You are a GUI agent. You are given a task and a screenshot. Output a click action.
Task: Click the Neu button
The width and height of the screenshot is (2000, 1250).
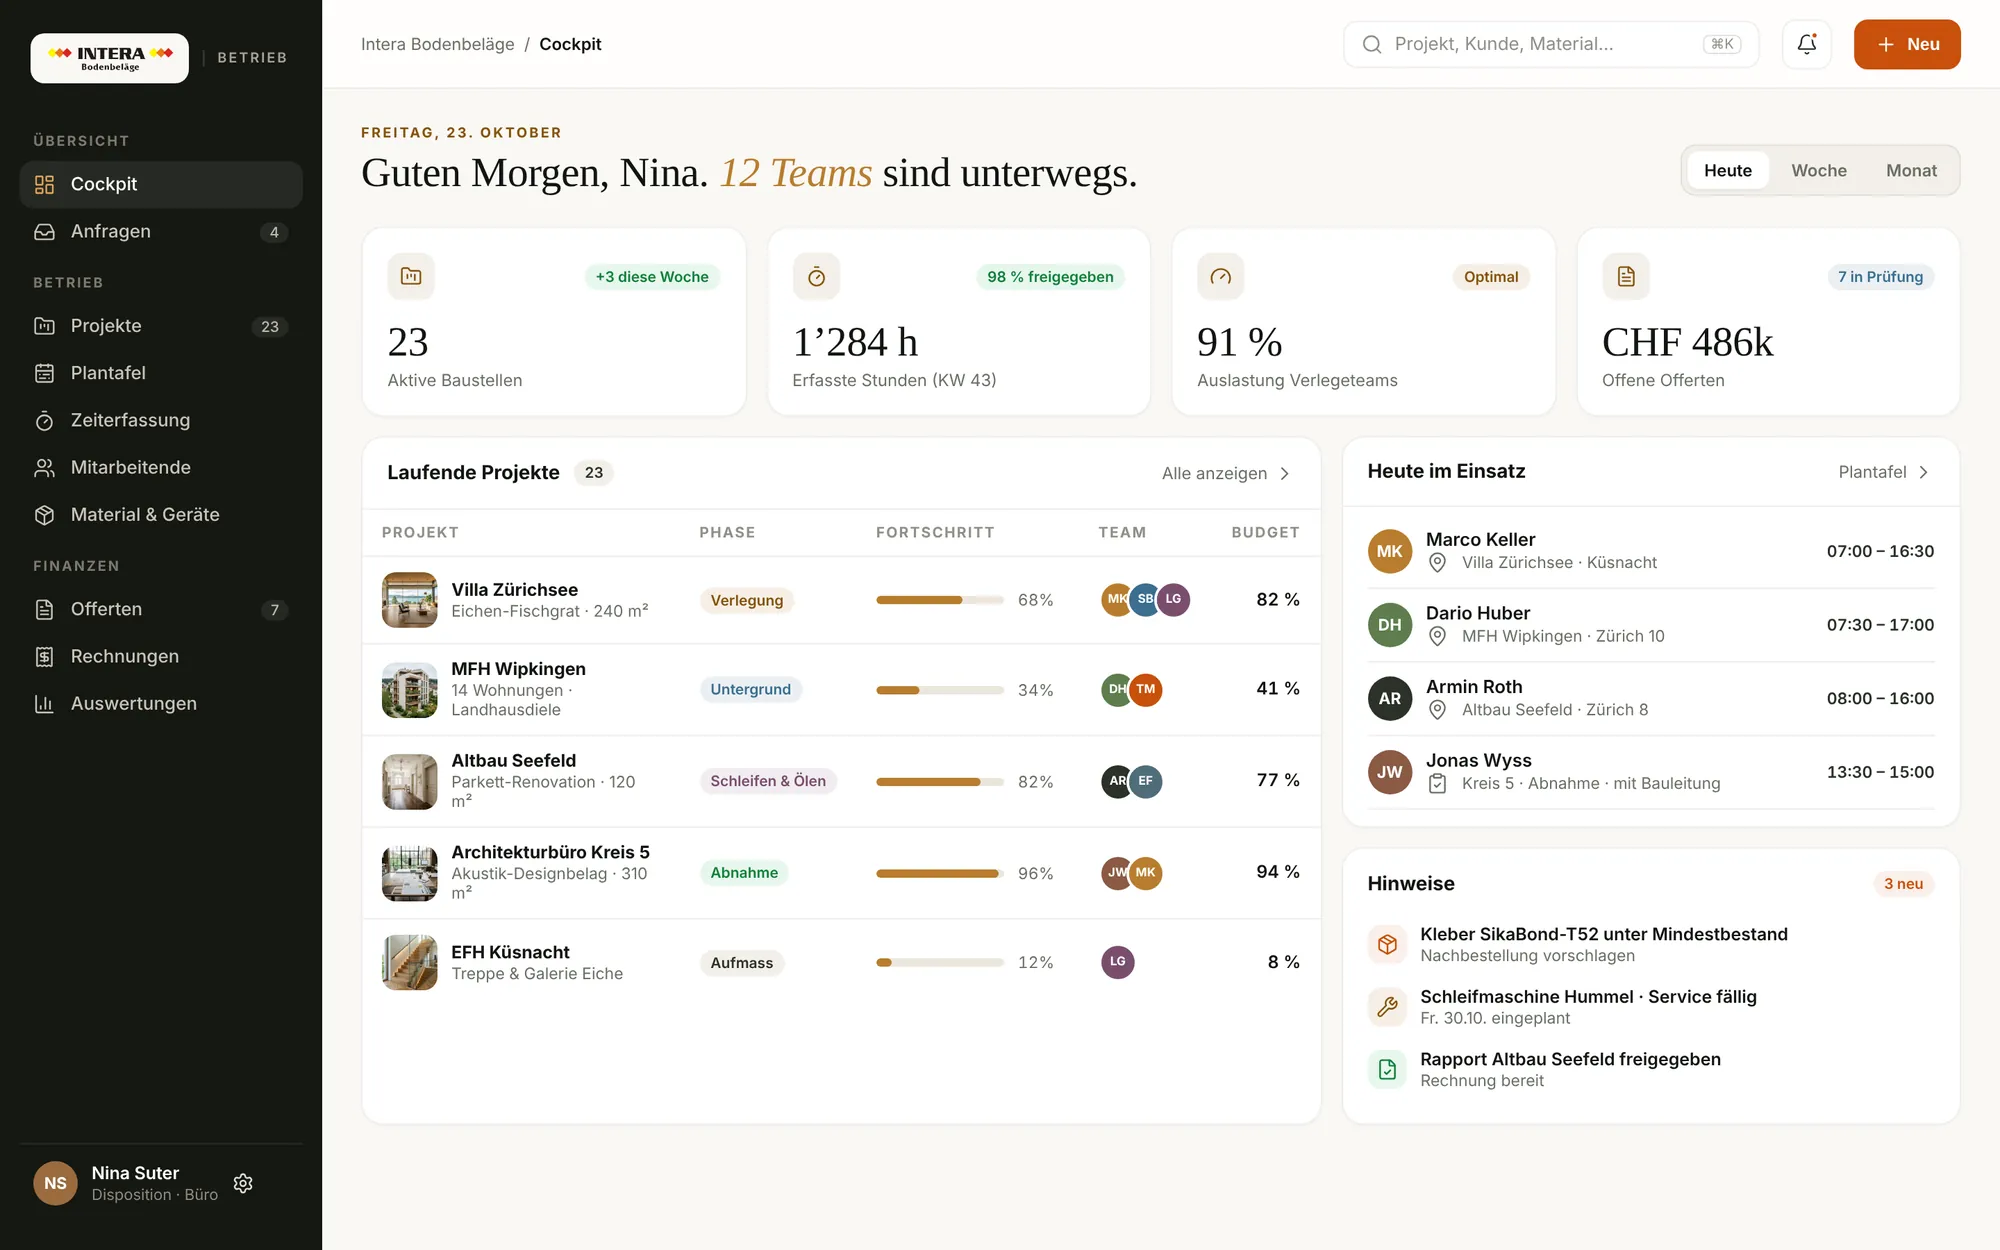(1906, 44)
